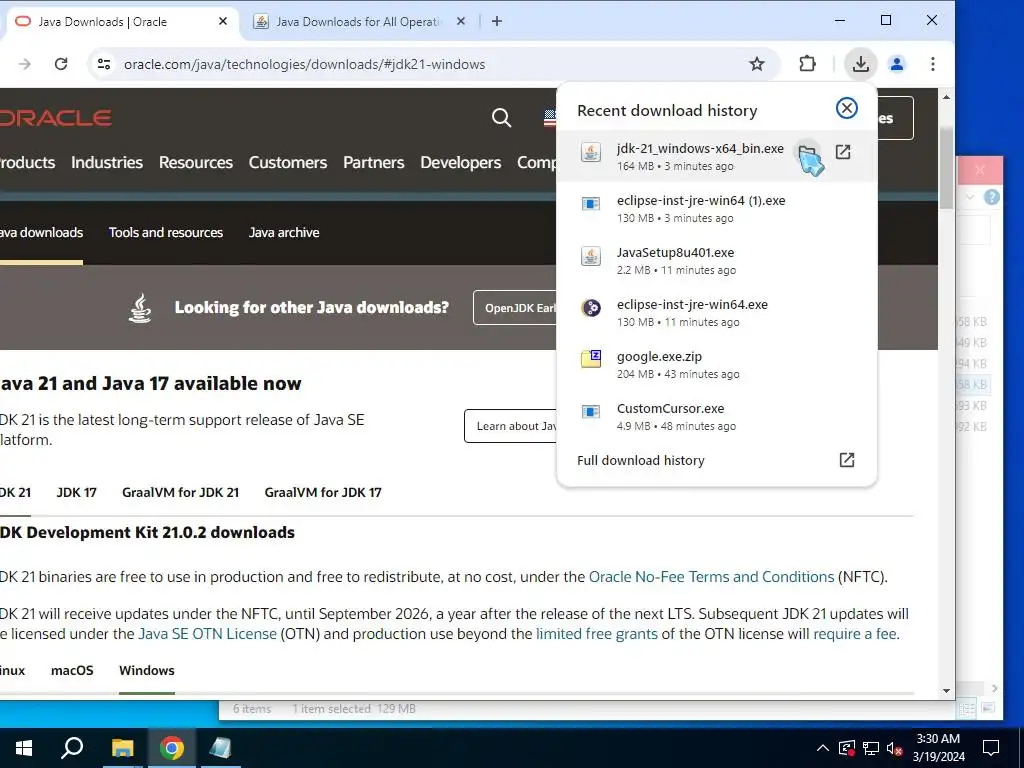The height and width of the screenshot is (768, 1024).
Task: Click the page scrollbar up arrow
Action: (946, 97)
